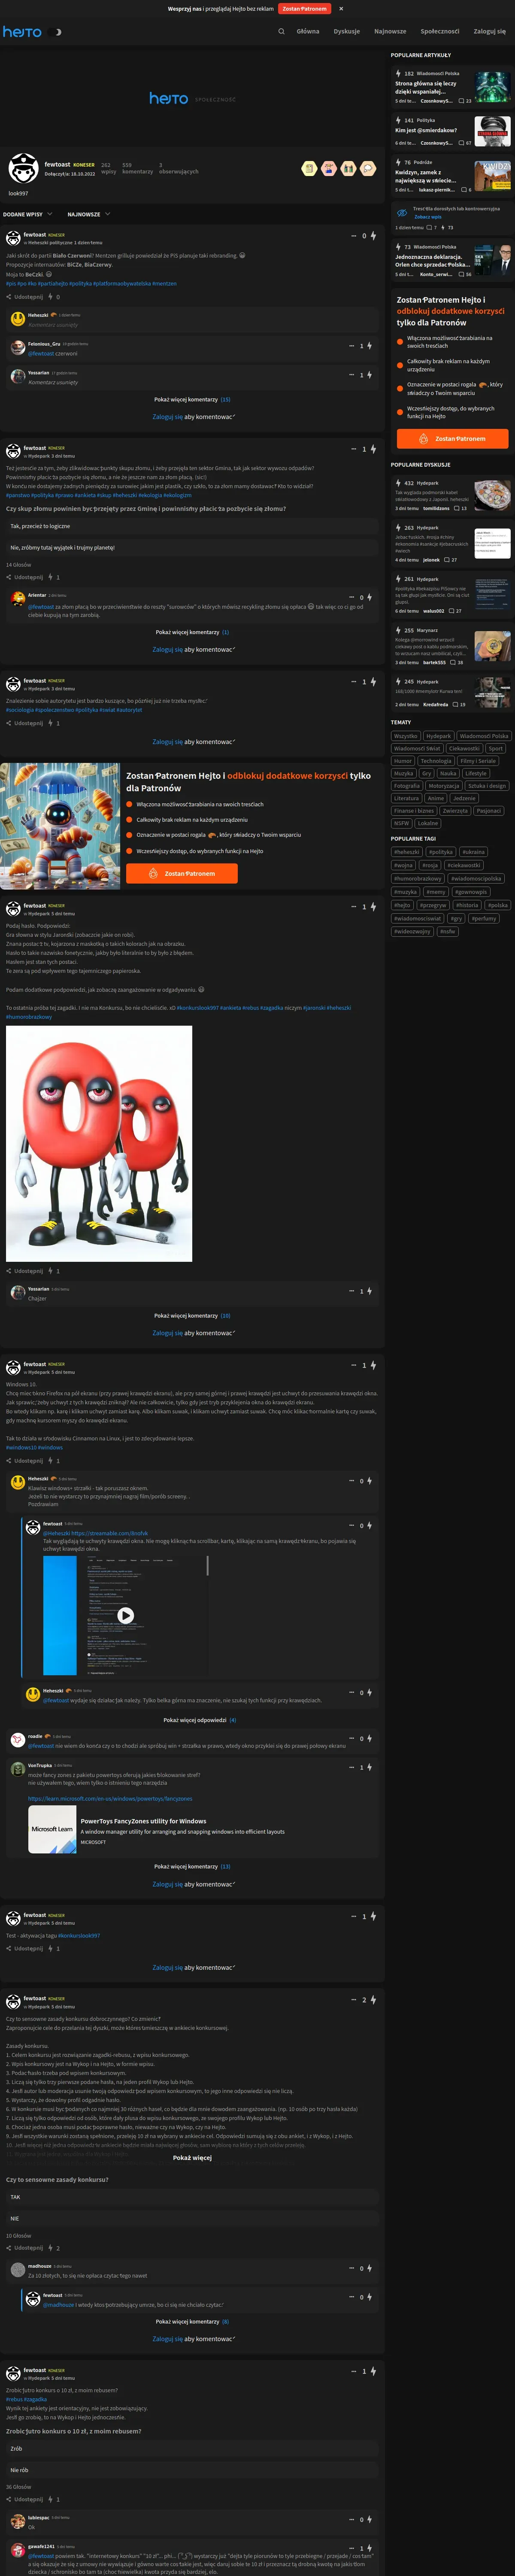The image size is (515, 2576).
Task: Upvote lightning on madhouze's comment
Action: pos(370,2268)
